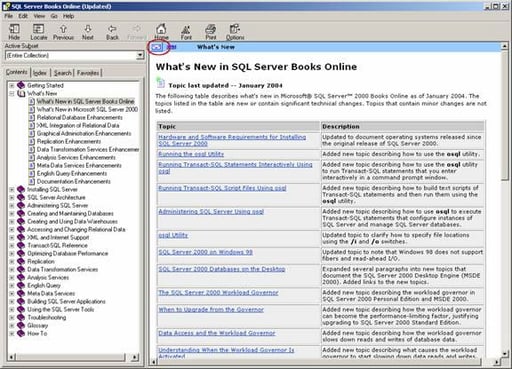
Task: Open the Go menu
Action: 54,16
